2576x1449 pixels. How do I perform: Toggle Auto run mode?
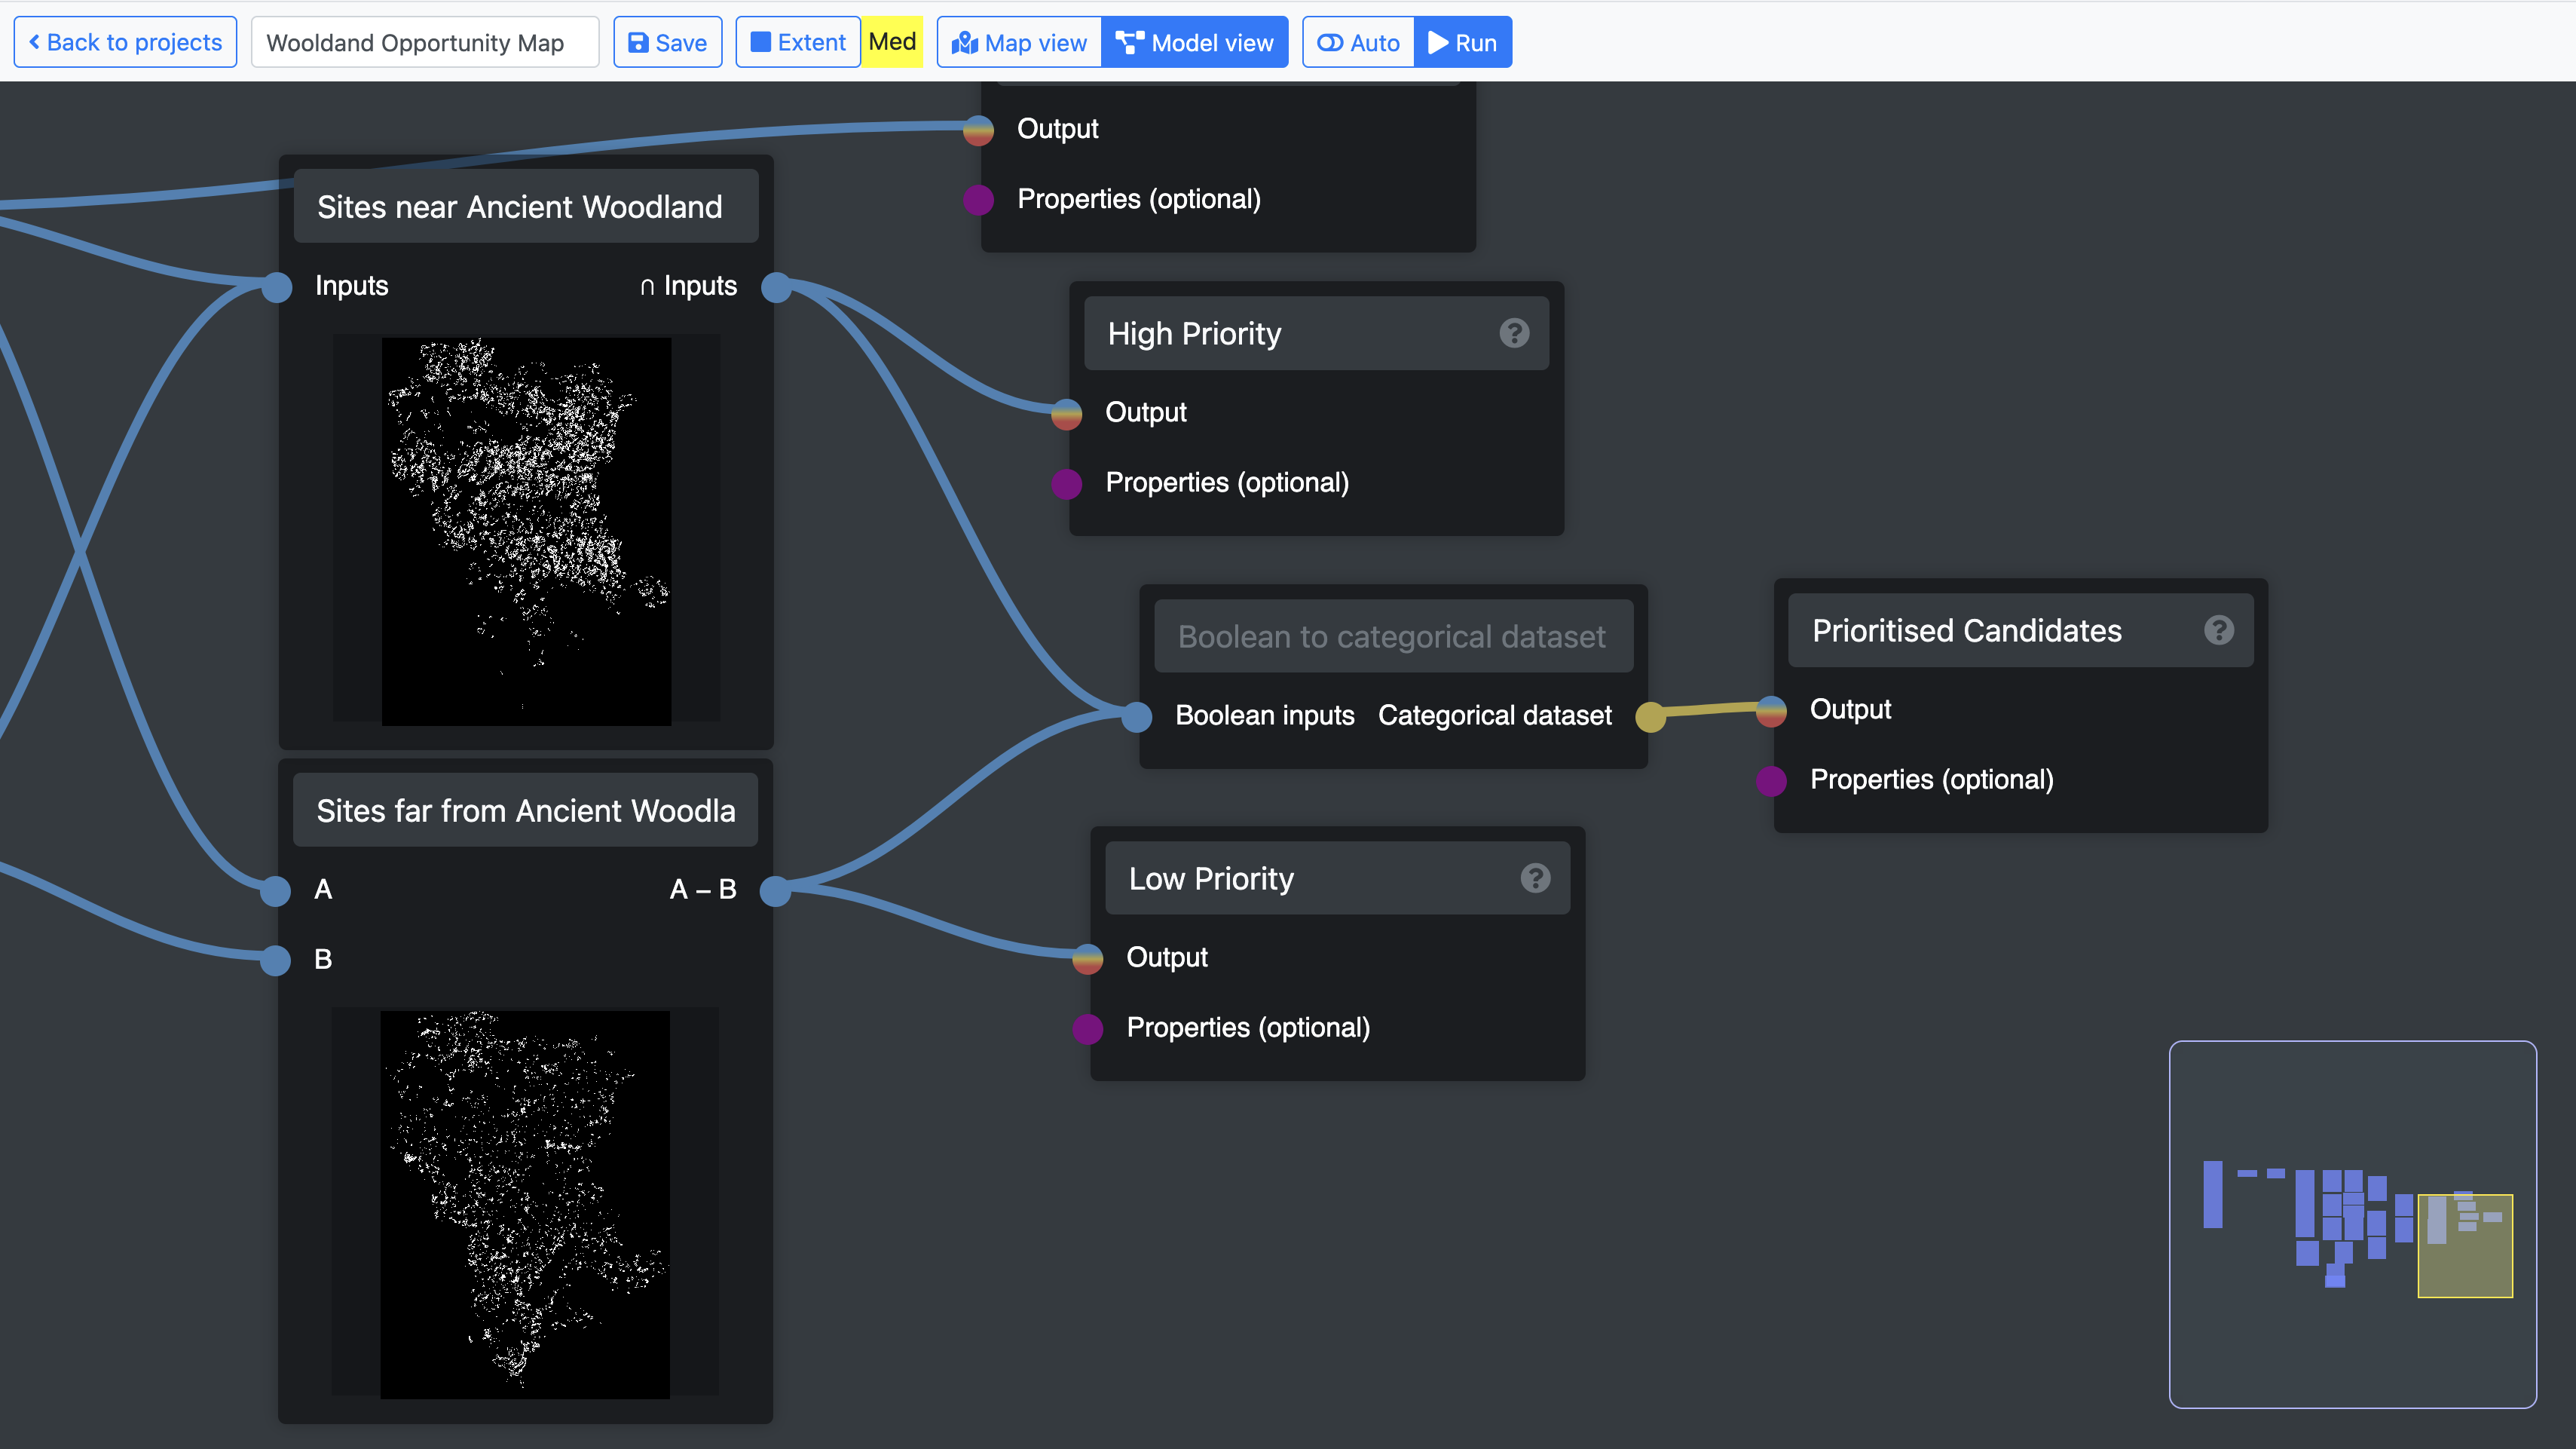coord(1358,43)
